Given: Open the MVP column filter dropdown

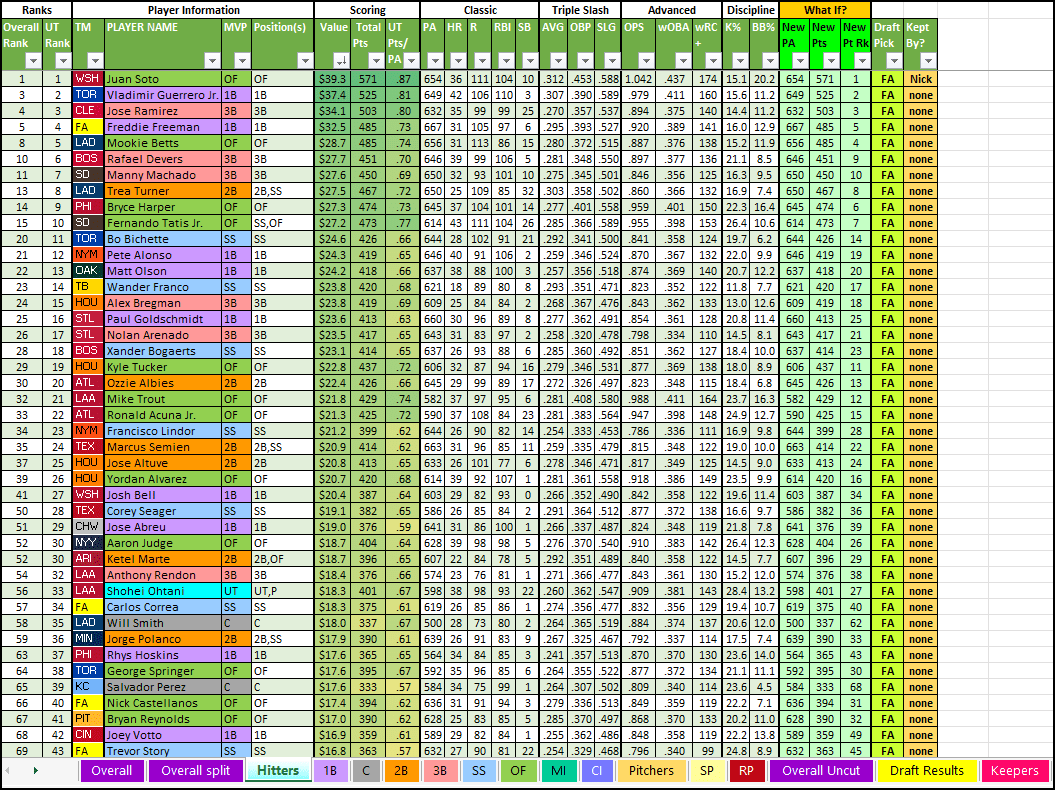Looking at the screenshot, I should (242, 61).
